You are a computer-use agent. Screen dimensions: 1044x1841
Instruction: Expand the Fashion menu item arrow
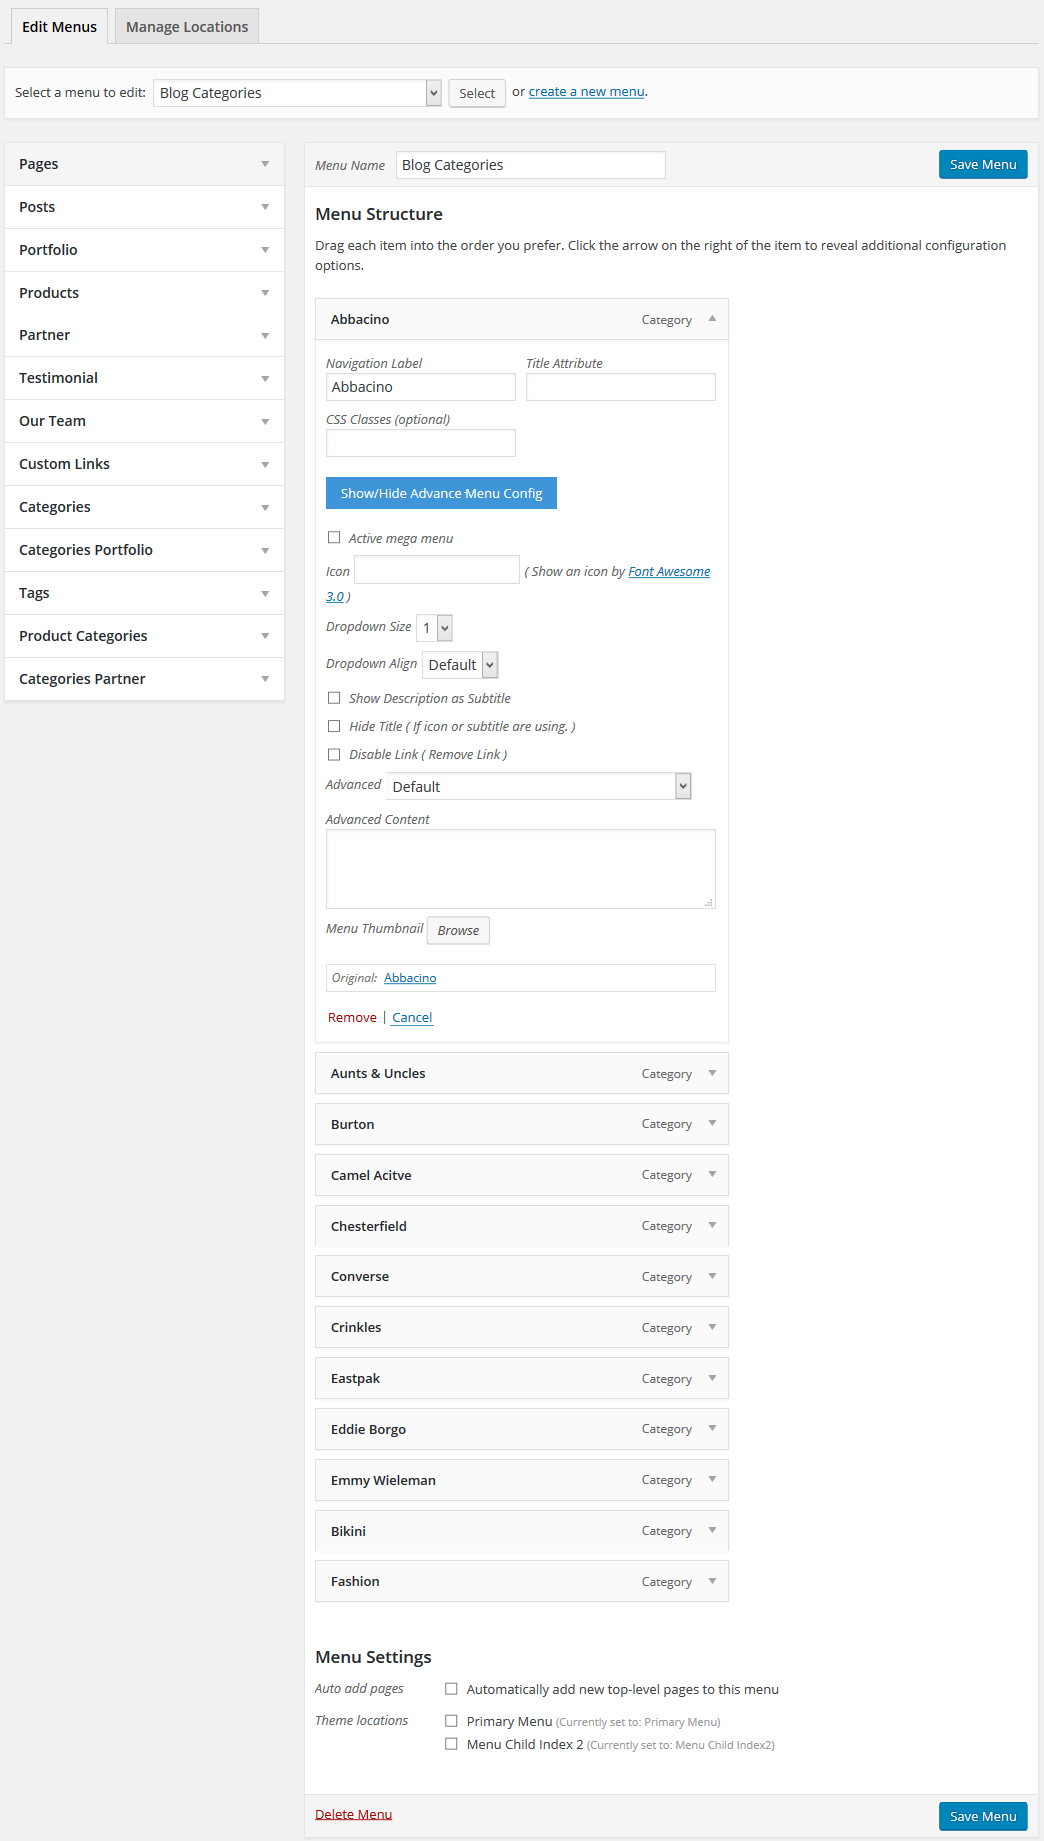712,1581
